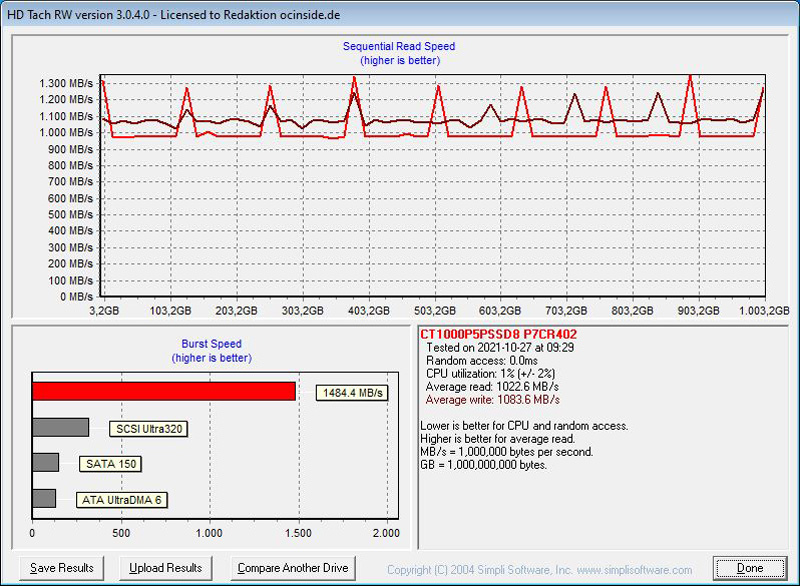
Task: Select the Average read: 1022.6 MB/s line
Action: (x=492, y=387)
